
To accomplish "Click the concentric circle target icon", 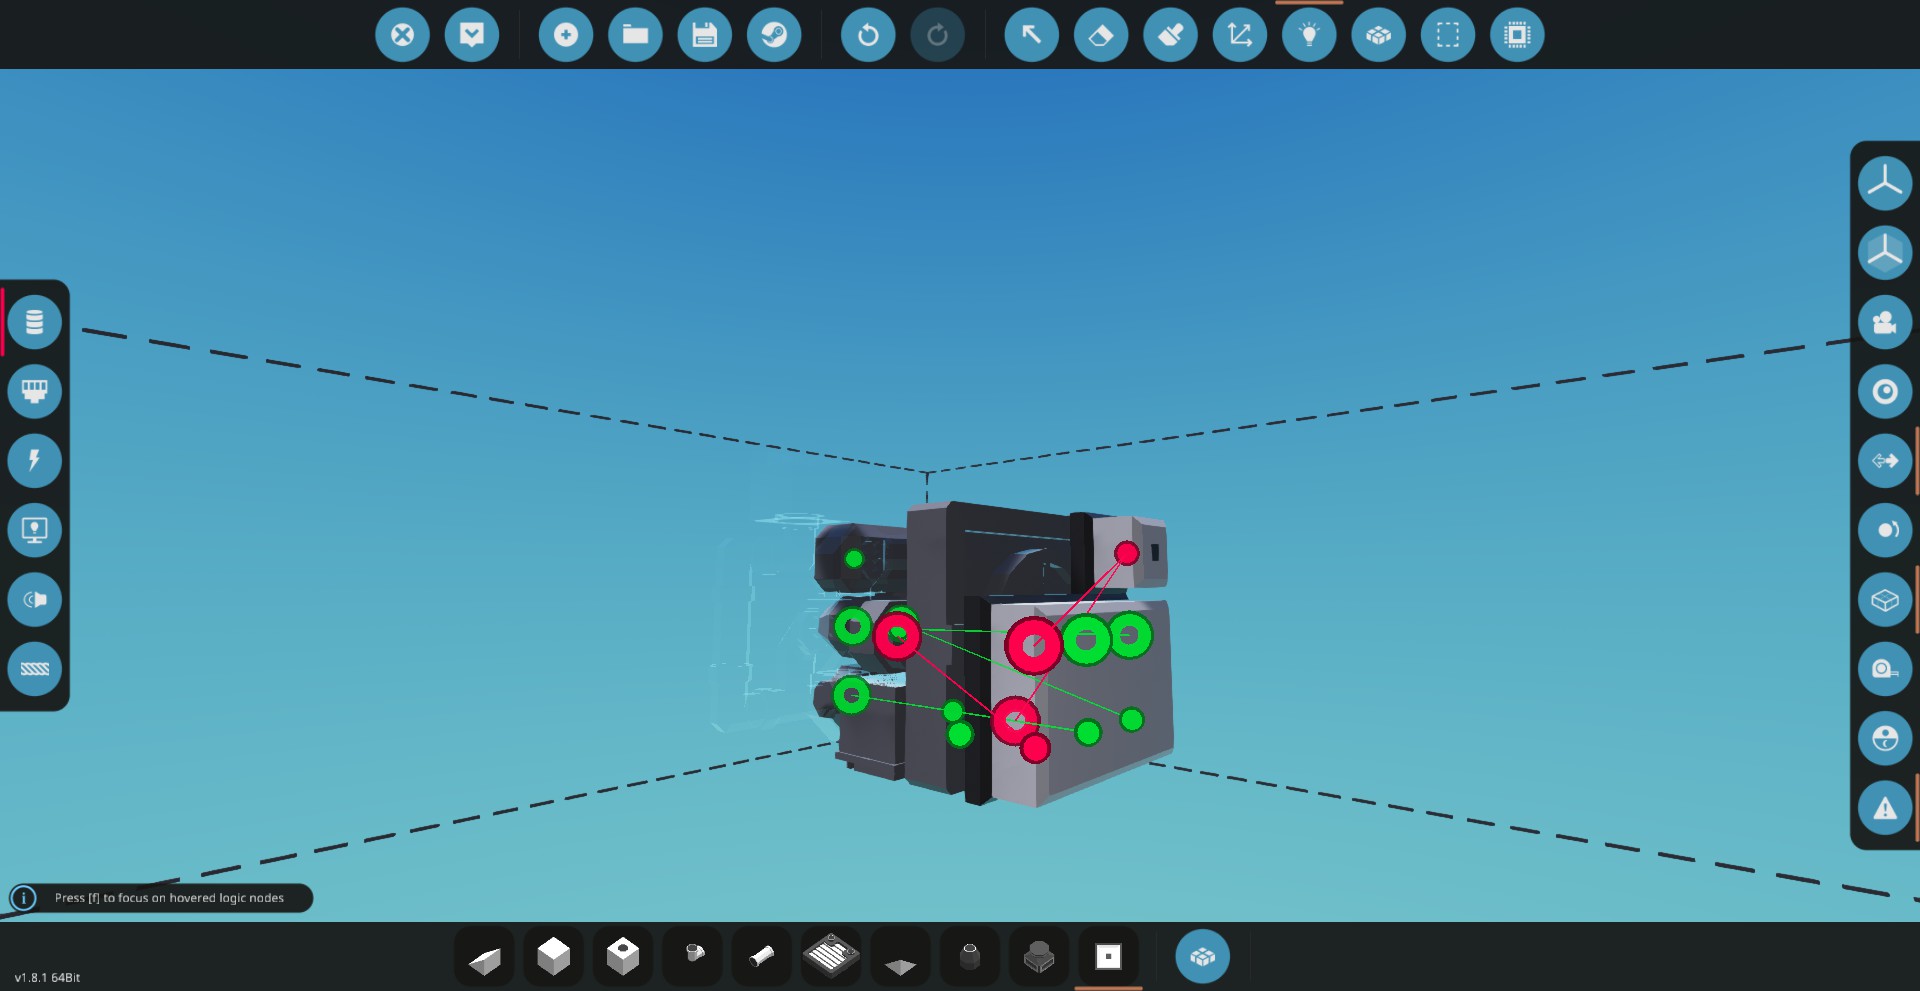I will (x=1885, y=391).
